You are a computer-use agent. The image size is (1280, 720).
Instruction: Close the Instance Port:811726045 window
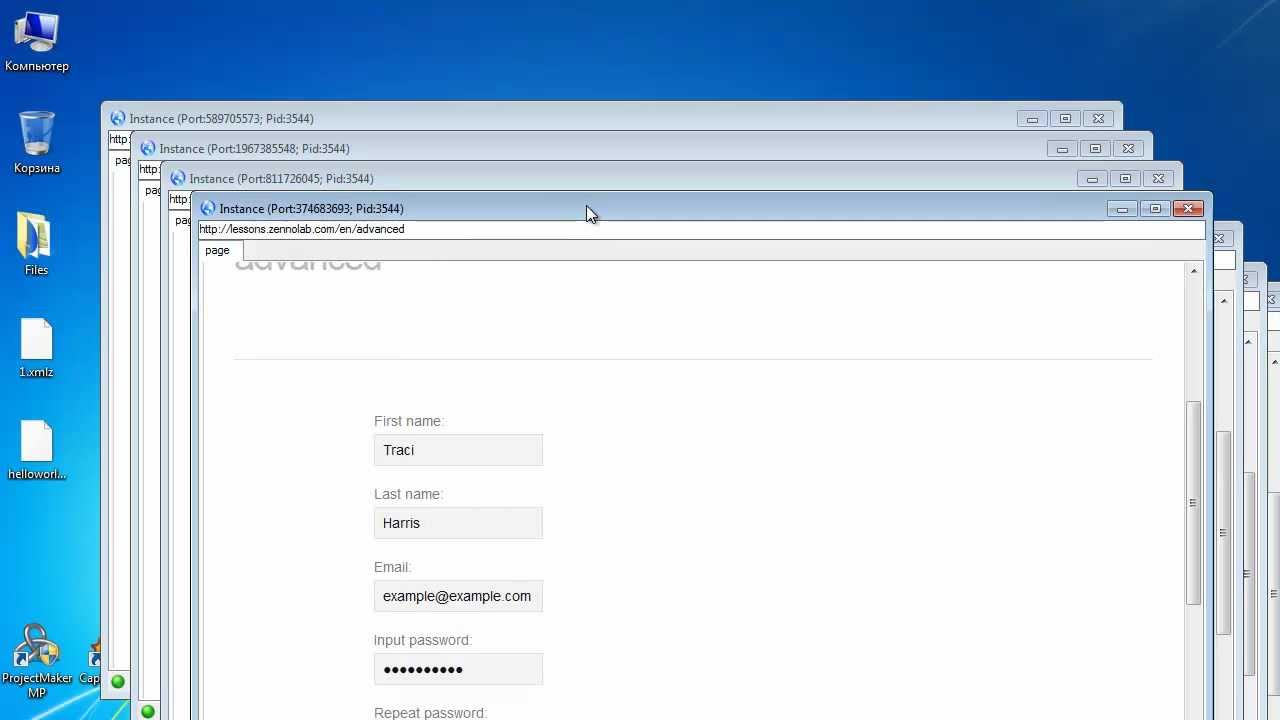[x=1158, y=179]
